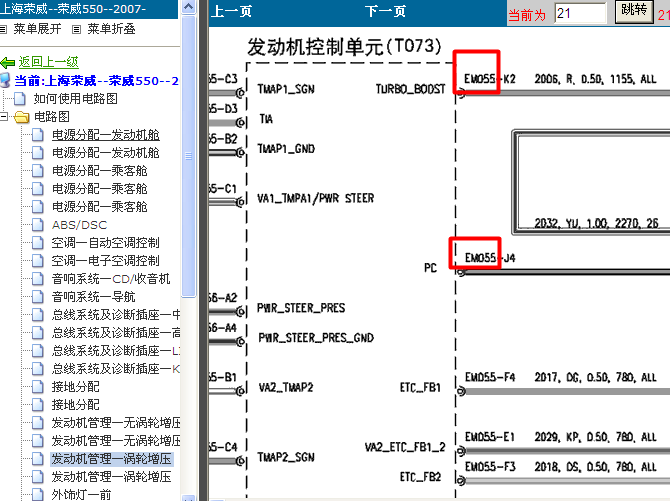The image size is (670, 501).
Task: Click wire label 2032, YU, 1.00, 2270
Action: point(596,223)
